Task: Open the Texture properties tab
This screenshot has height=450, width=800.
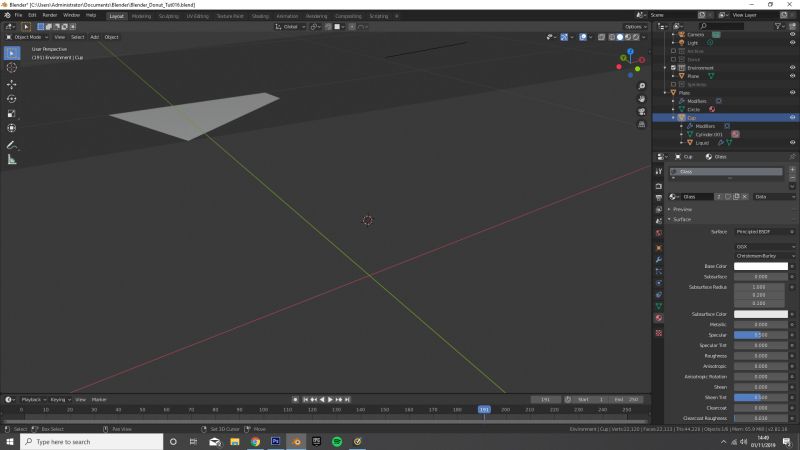Action: 659,333
